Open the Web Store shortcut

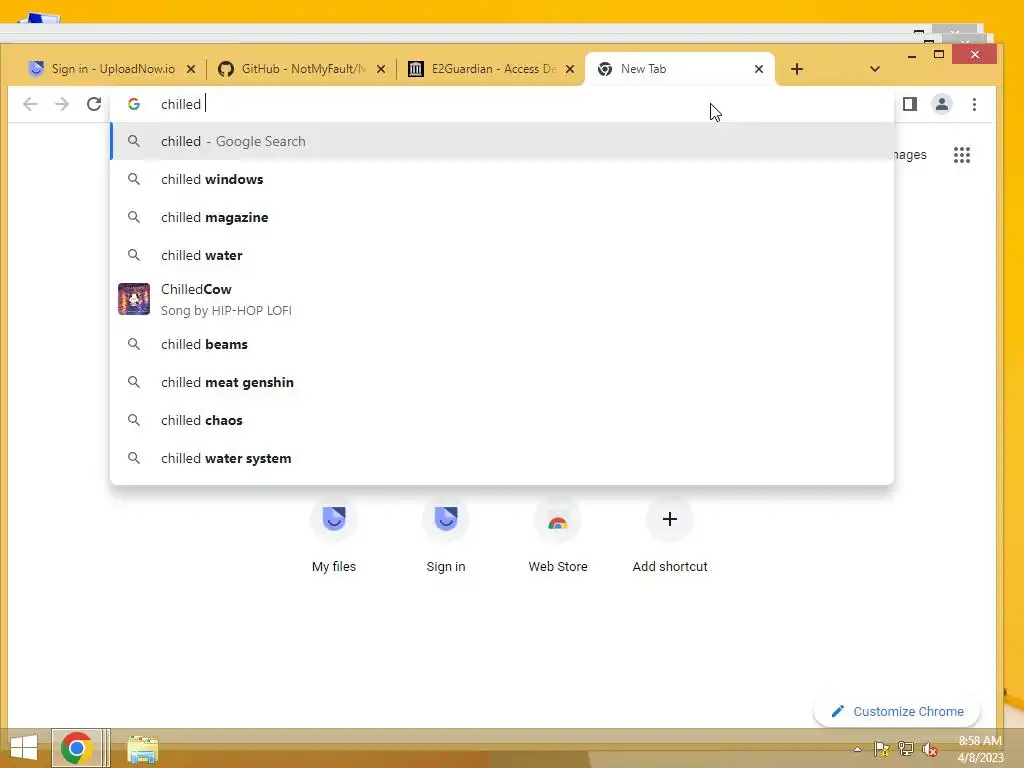[558, 536]
